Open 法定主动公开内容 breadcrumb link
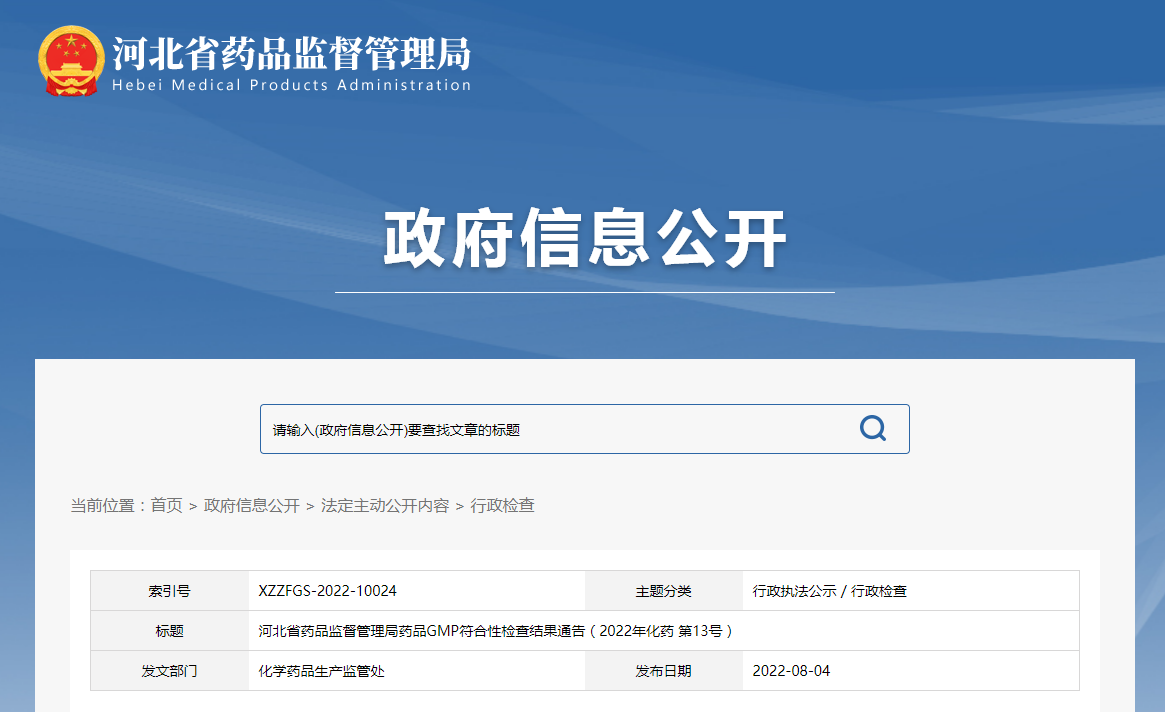This screenshot has width=1165, height=712. 385,505
